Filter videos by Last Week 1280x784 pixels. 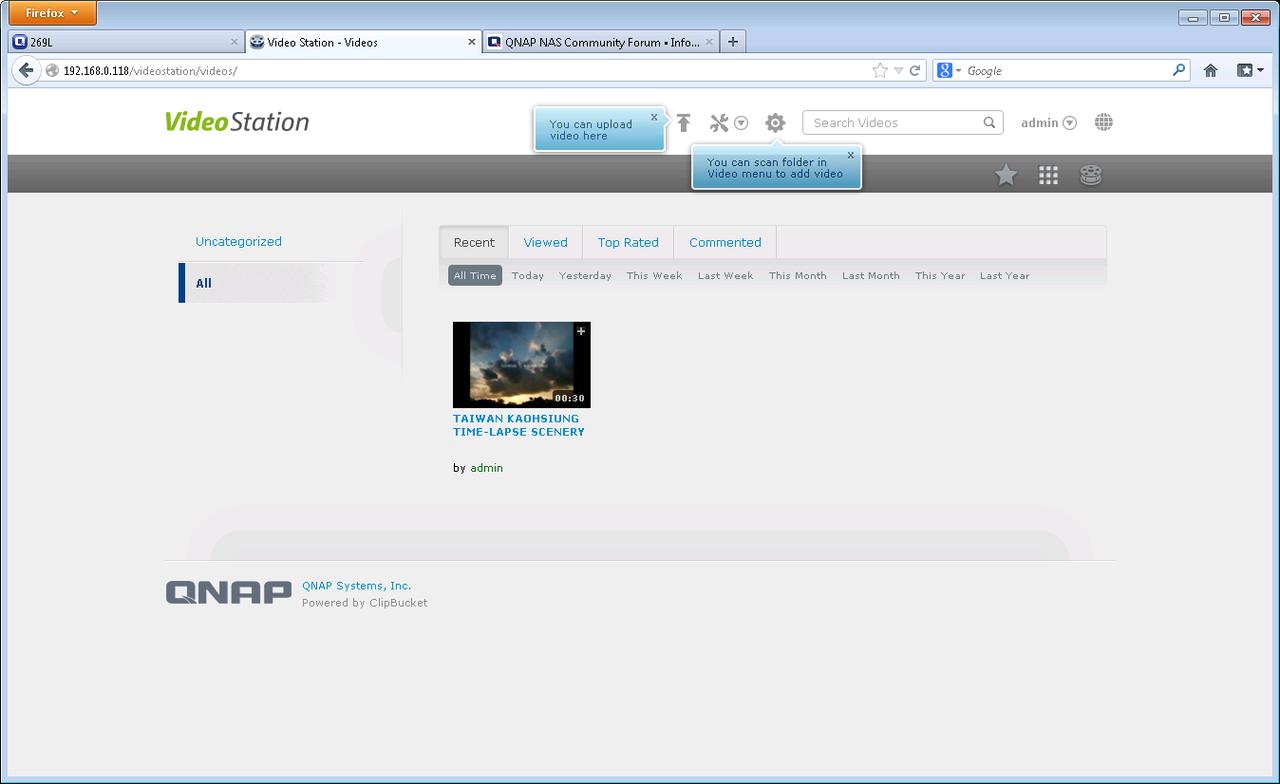(x=725, y=275)
